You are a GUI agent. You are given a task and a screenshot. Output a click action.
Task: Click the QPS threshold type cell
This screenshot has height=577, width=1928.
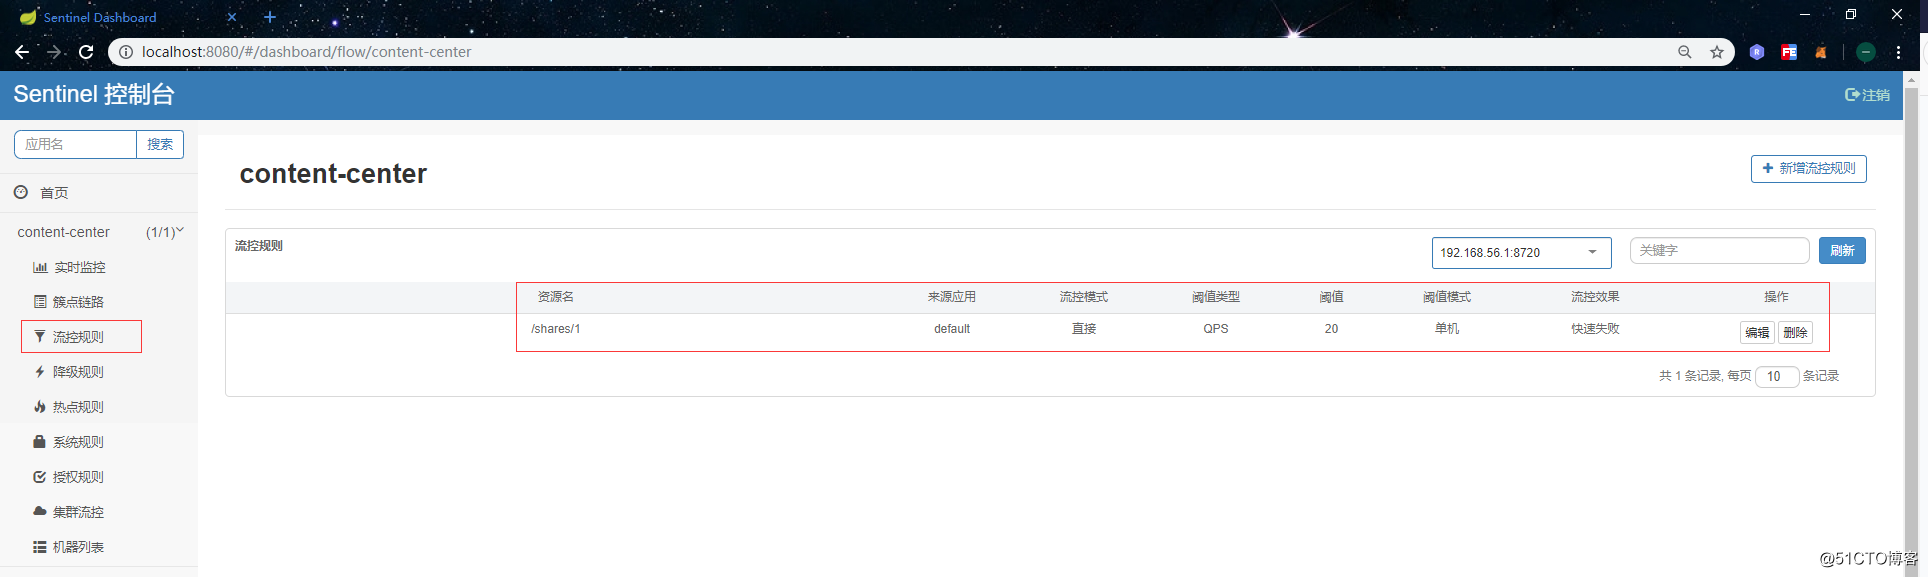pyautogui.click(x=1216, y=329)
